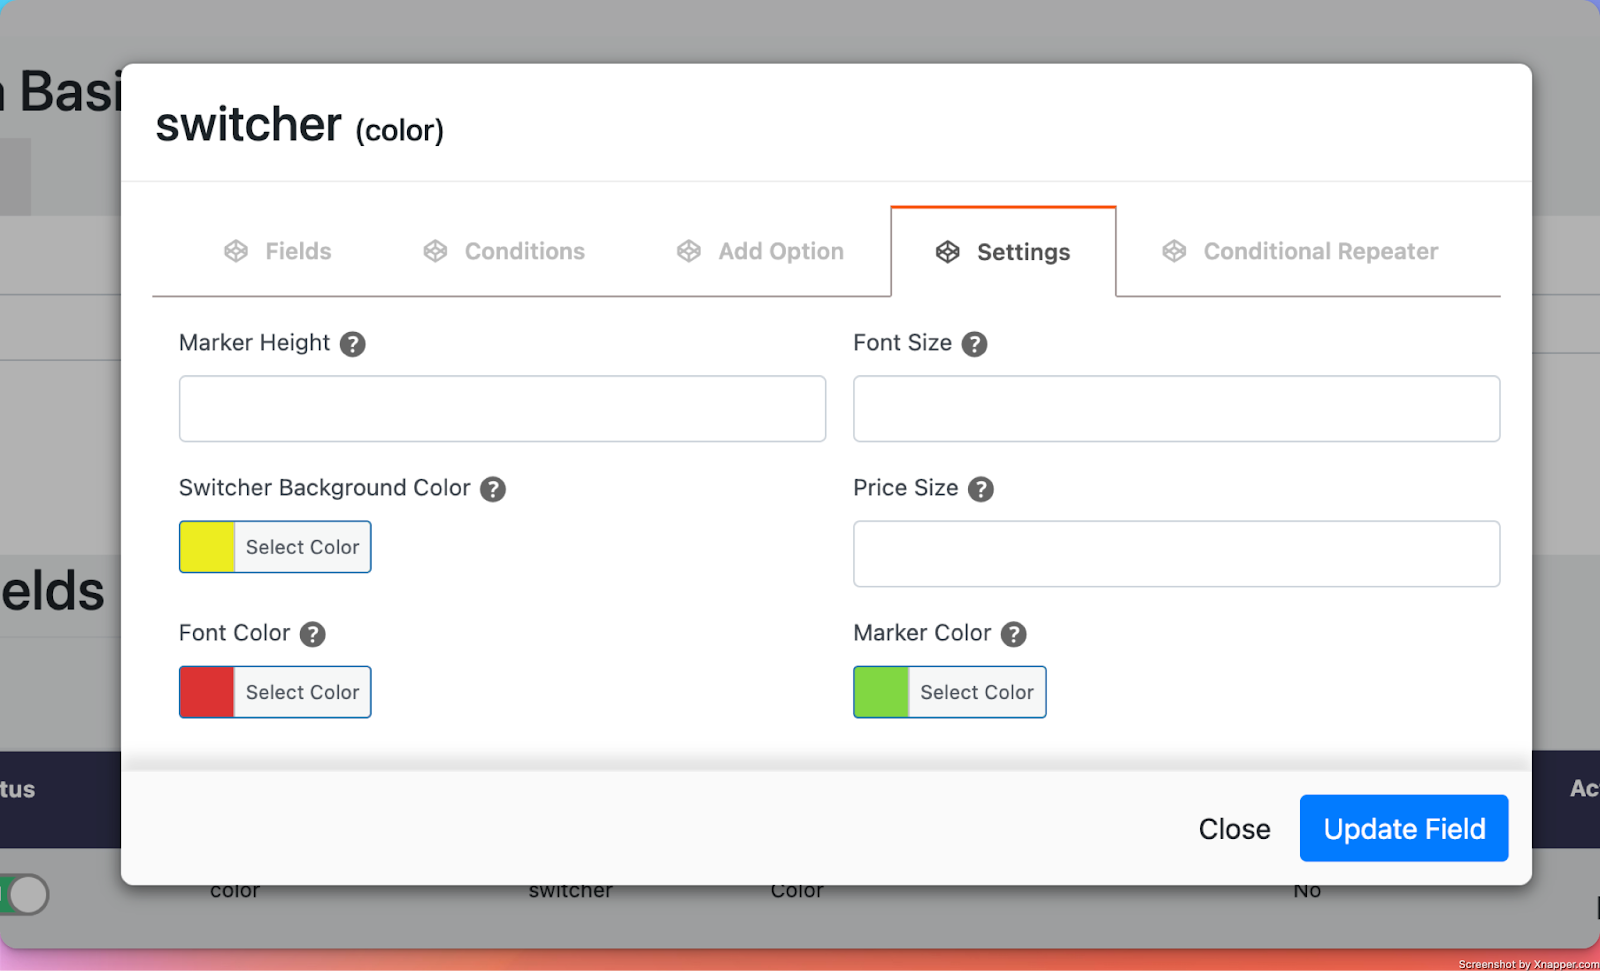Screen dimensions: 1600x971
Task: Open Select Color for Marker Color
Action: point(977,692)
